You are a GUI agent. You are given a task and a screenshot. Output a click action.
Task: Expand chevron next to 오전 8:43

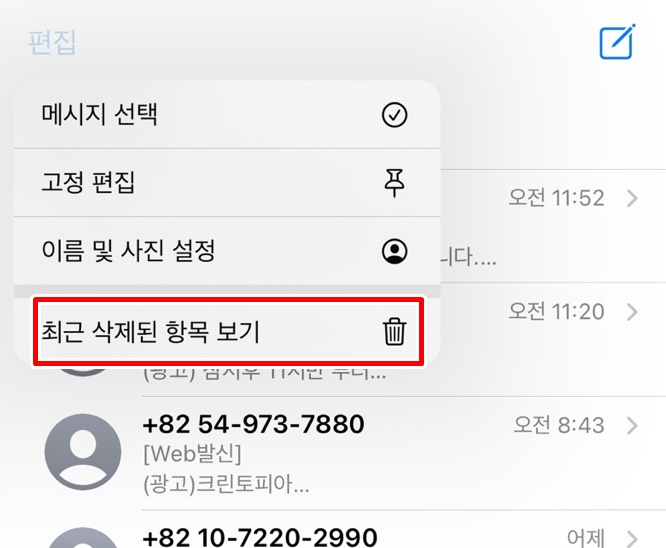632,425
